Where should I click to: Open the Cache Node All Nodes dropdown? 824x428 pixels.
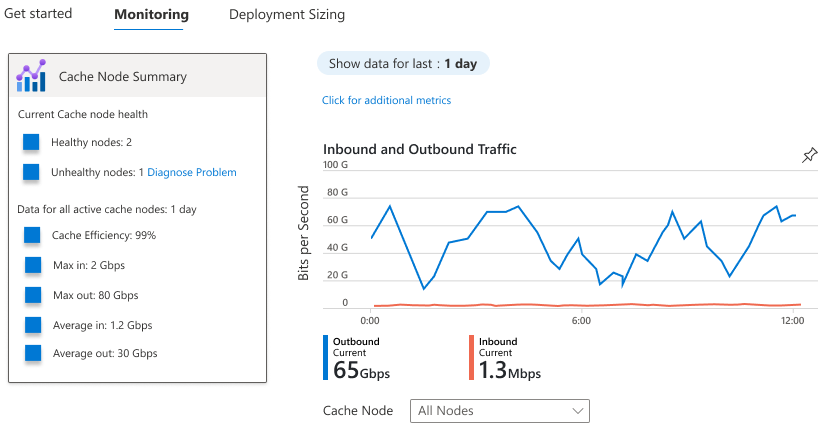[499, 410]
